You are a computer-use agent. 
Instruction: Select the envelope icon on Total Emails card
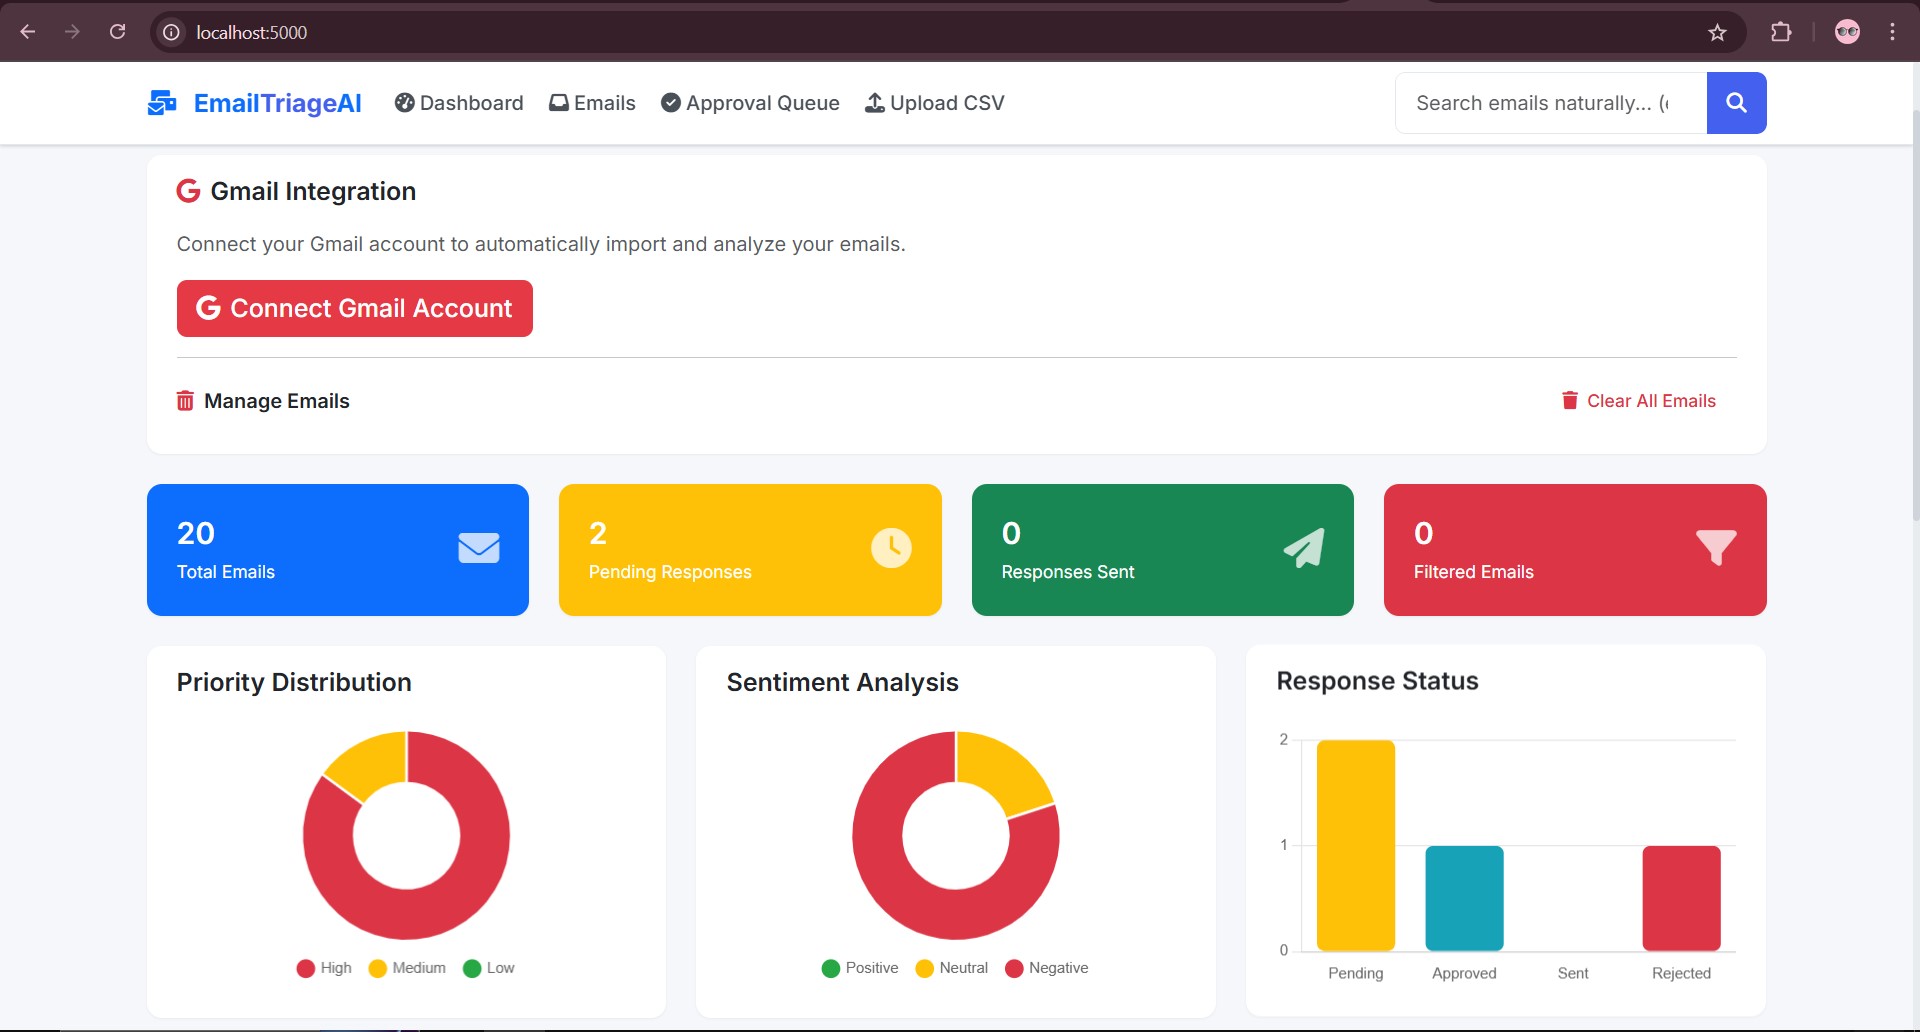click(x=479, y=548)
